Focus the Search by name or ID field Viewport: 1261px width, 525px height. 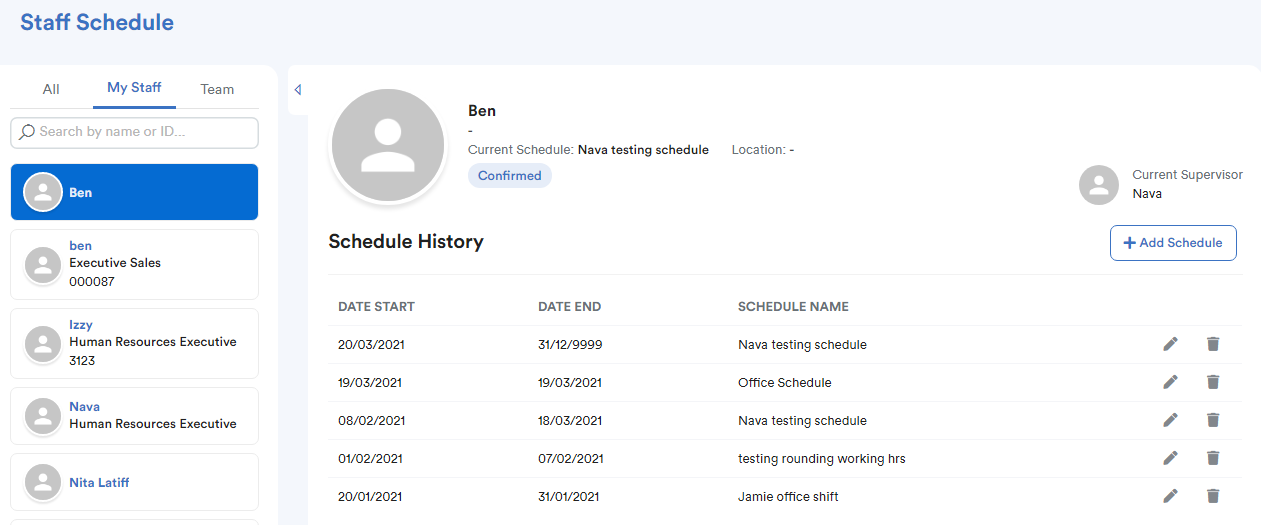pyautogui.click(x=134, y=132)
